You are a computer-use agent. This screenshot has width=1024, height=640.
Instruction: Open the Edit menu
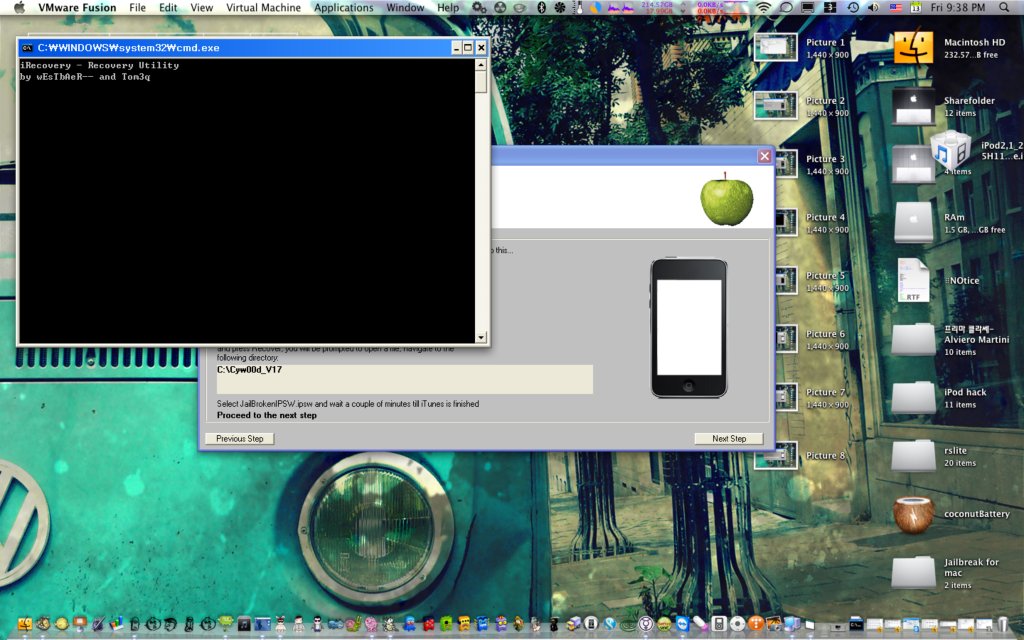(x=168, y=8)
